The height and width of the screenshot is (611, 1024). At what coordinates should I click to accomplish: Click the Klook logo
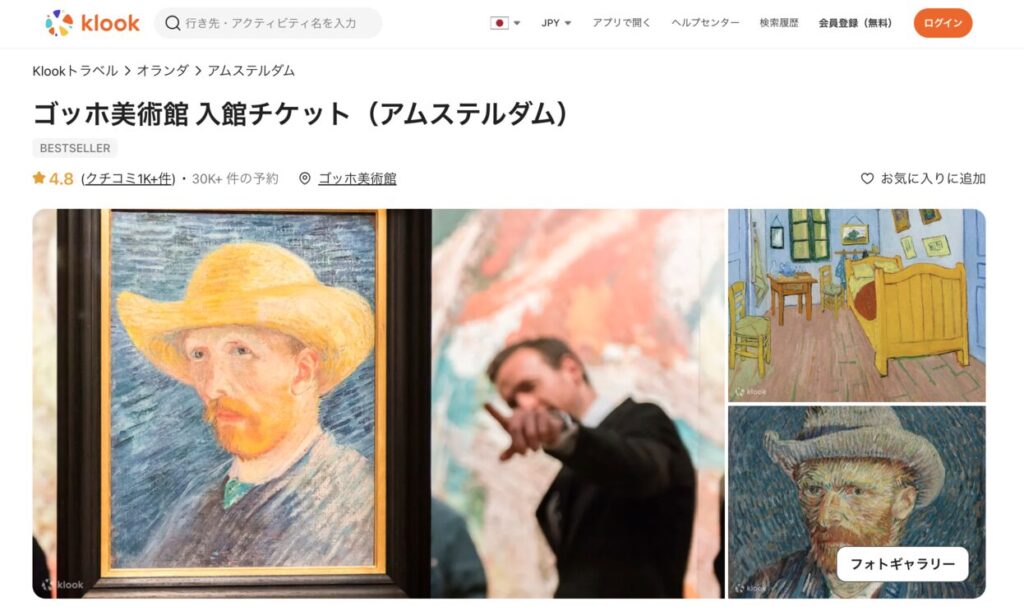pyautogui.click(x=92, y=23)
